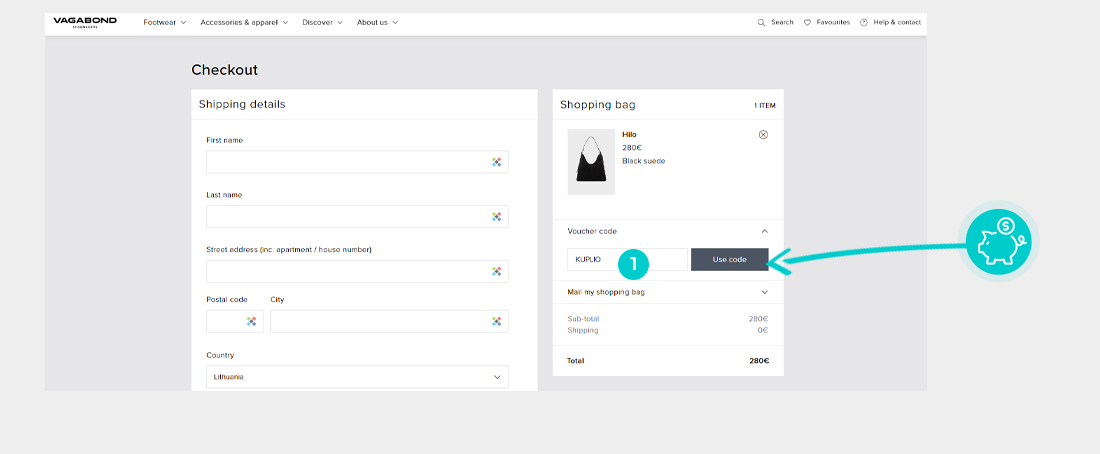Click the Vagabond logo

85,22
